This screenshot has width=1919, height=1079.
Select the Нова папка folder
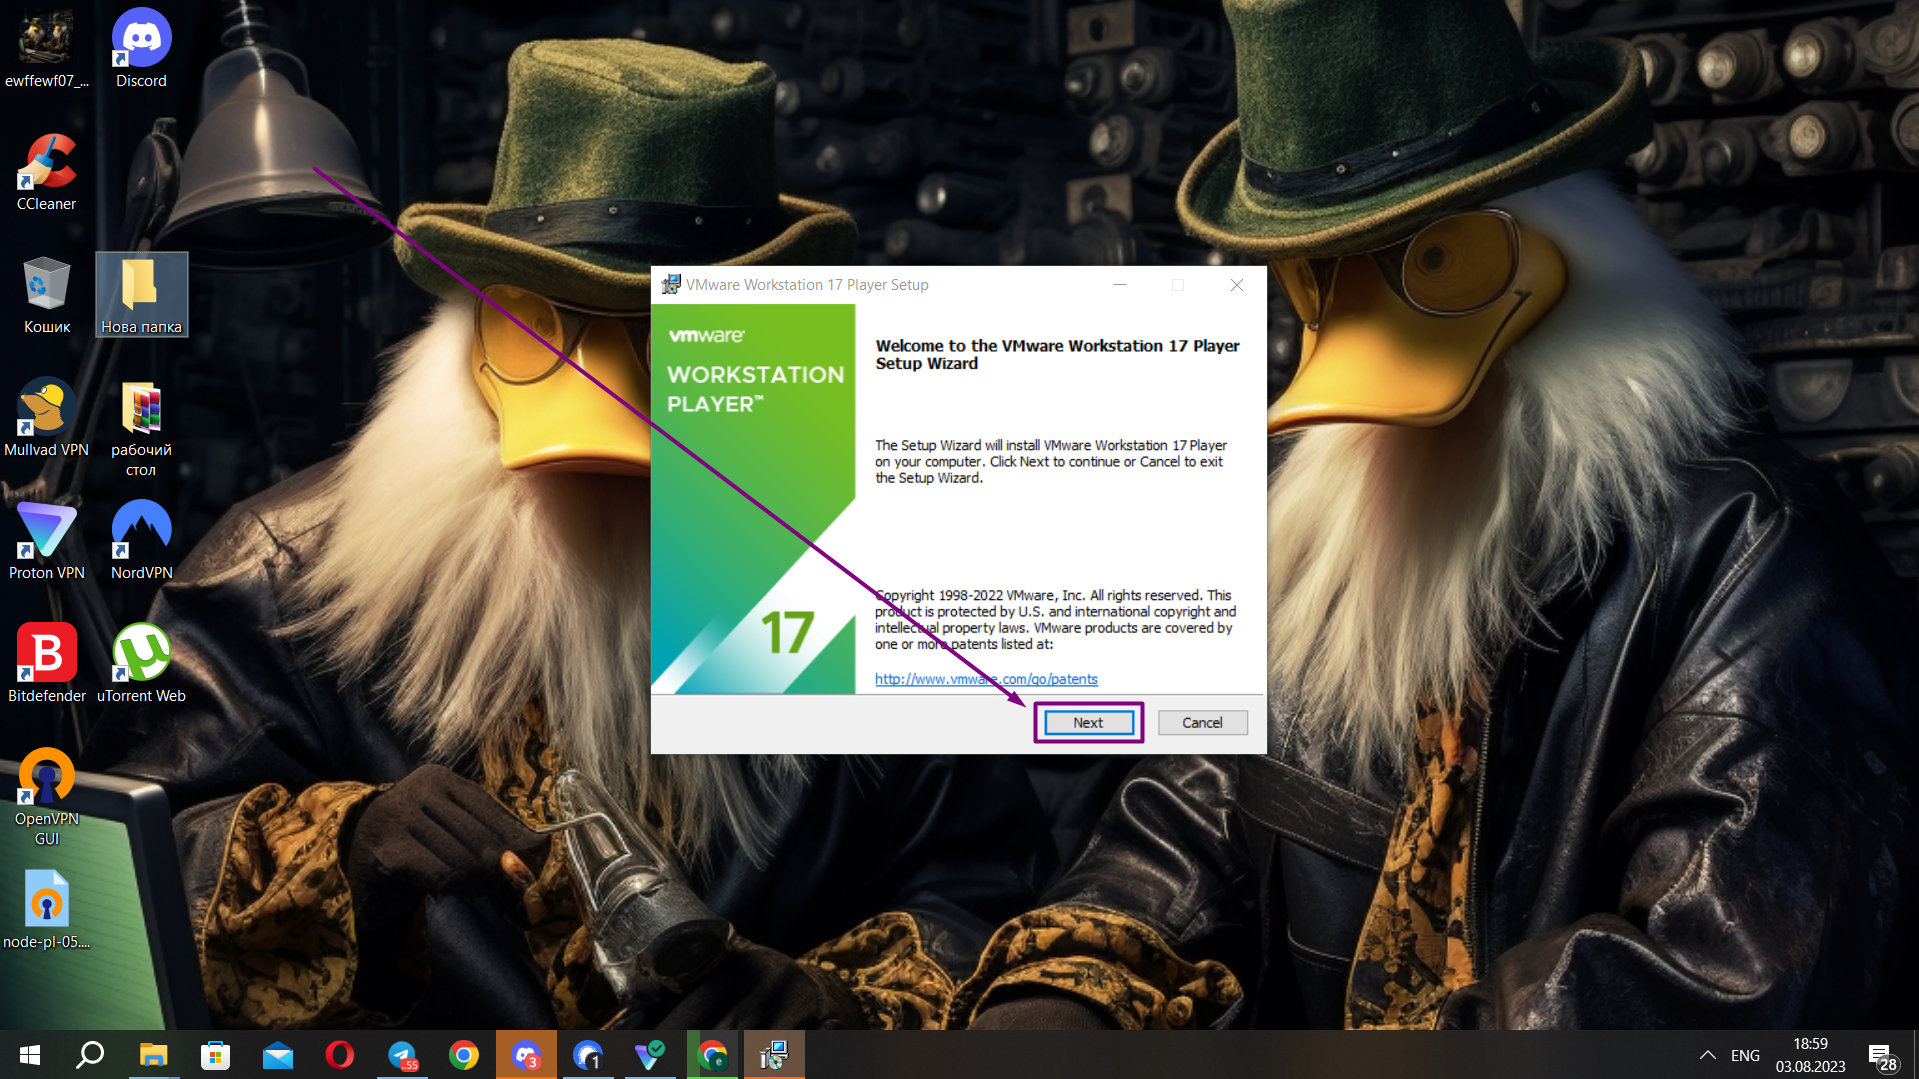tap(141, 295)
